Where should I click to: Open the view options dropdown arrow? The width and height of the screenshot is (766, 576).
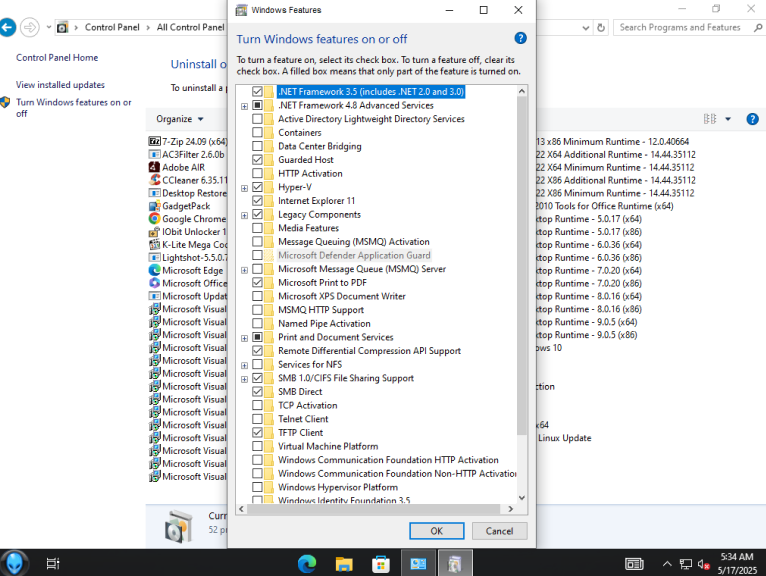(x=728, y=119)
